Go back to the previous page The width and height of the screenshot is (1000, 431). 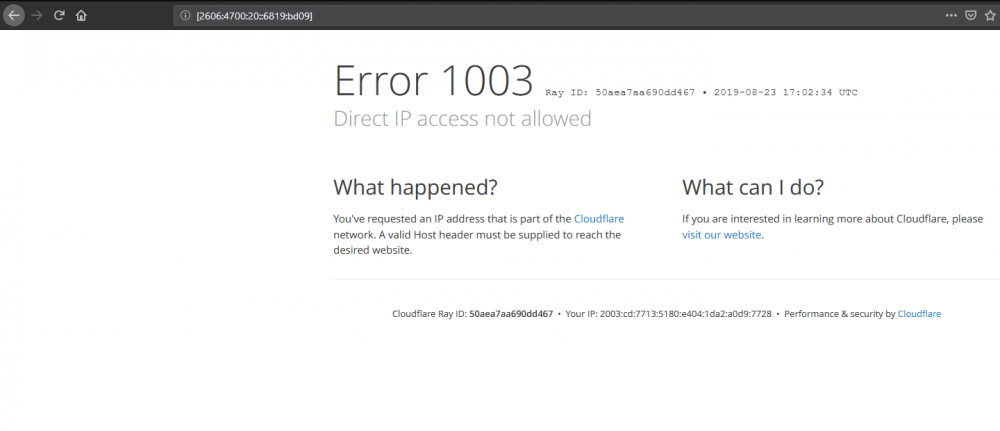[x=14, y=16]
